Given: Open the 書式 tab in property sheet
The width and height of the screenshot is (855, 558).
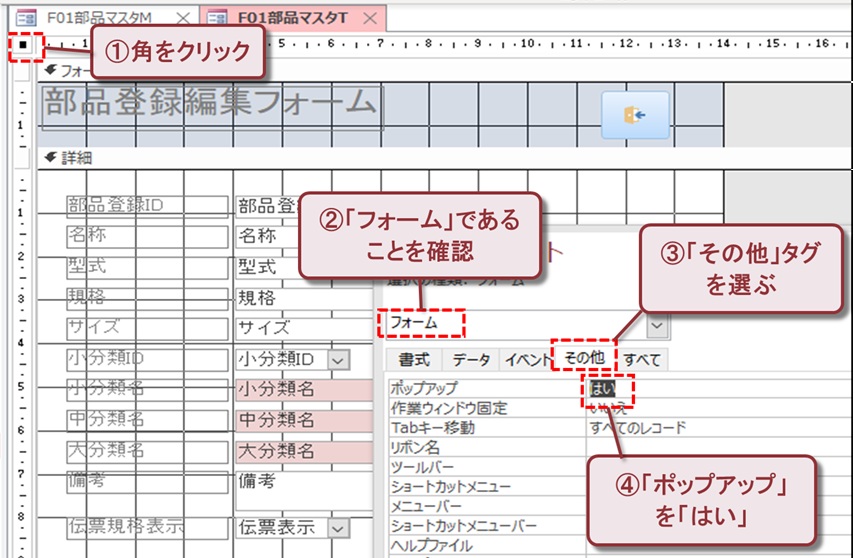Looking at the screenshot, I should pyautogui.click(x=413, y=360).
